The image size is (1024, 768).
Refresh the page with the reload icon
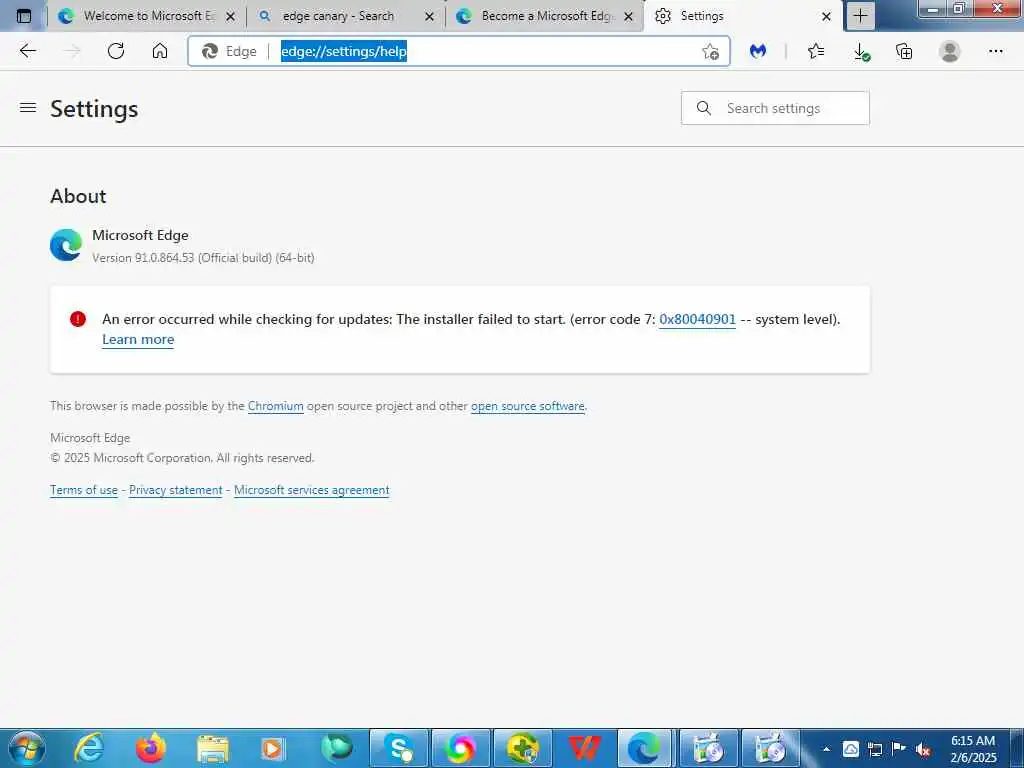tap(116, 51)
